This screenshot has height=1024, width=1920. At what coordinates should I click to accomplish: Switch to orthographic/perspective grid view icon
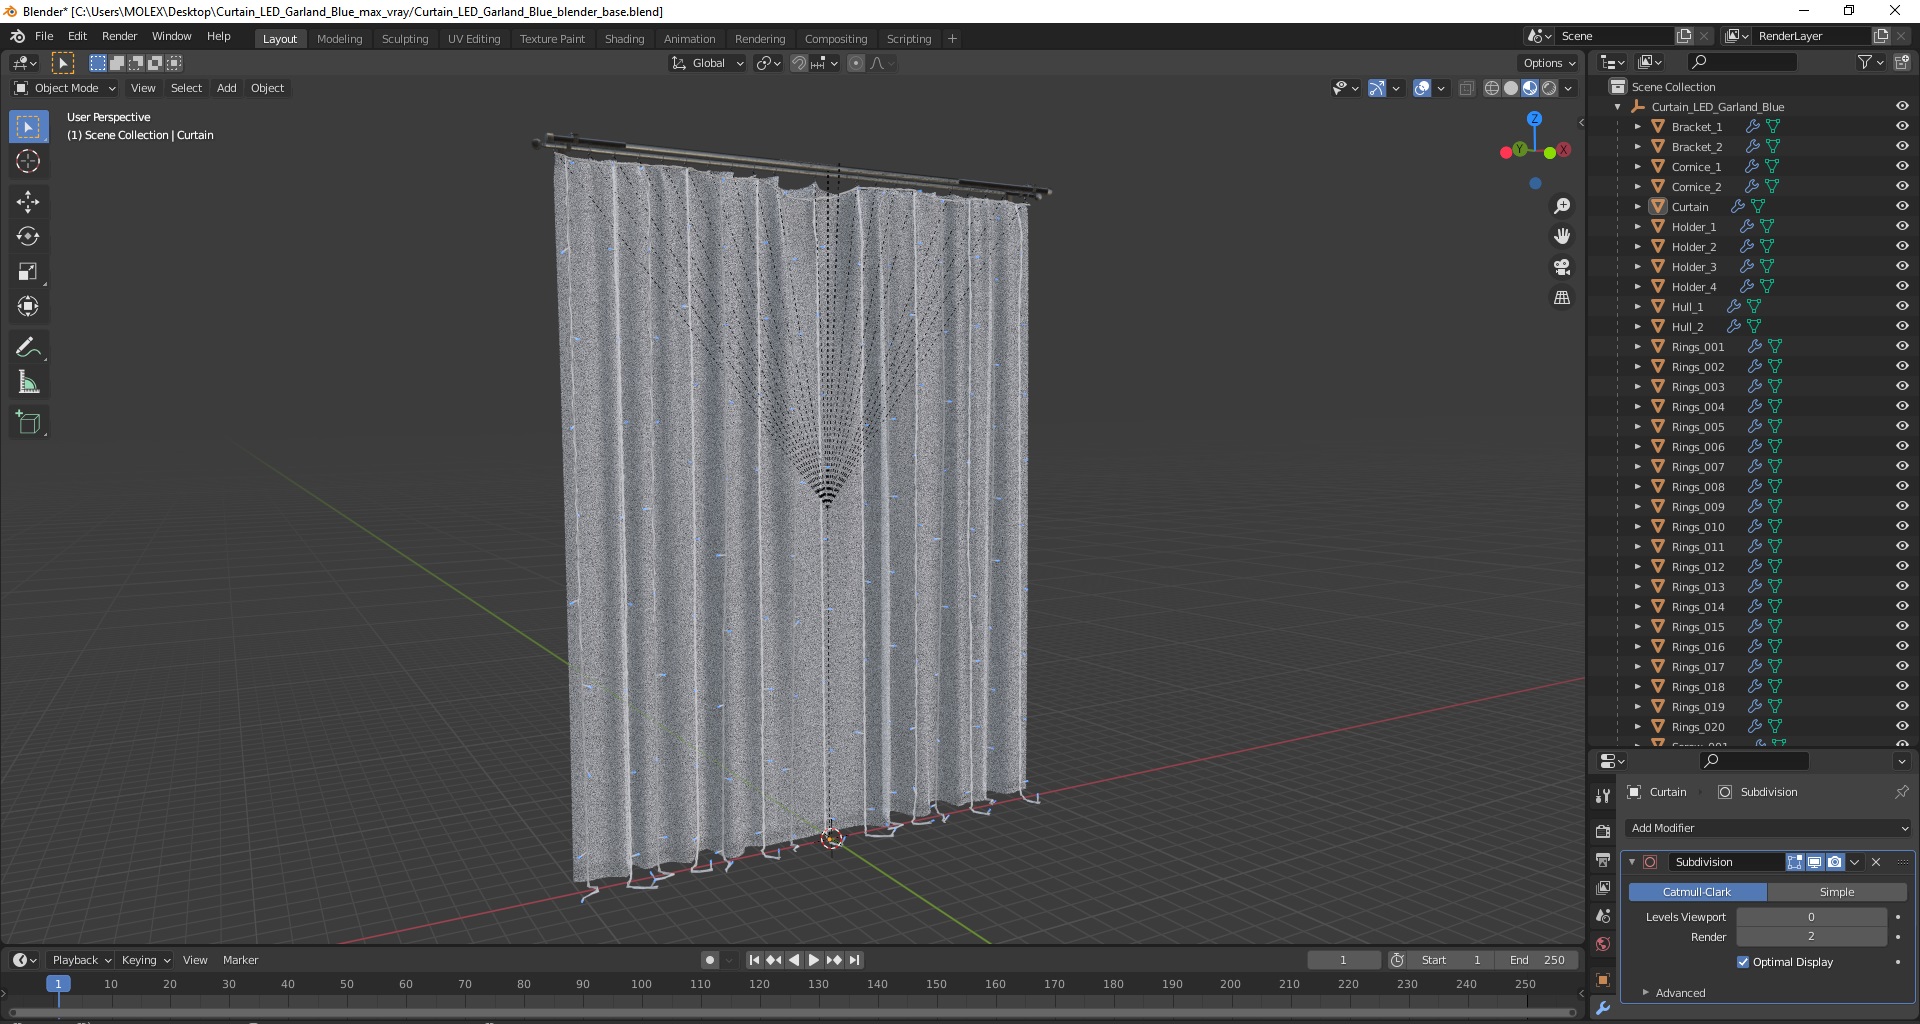(1561, 298)
